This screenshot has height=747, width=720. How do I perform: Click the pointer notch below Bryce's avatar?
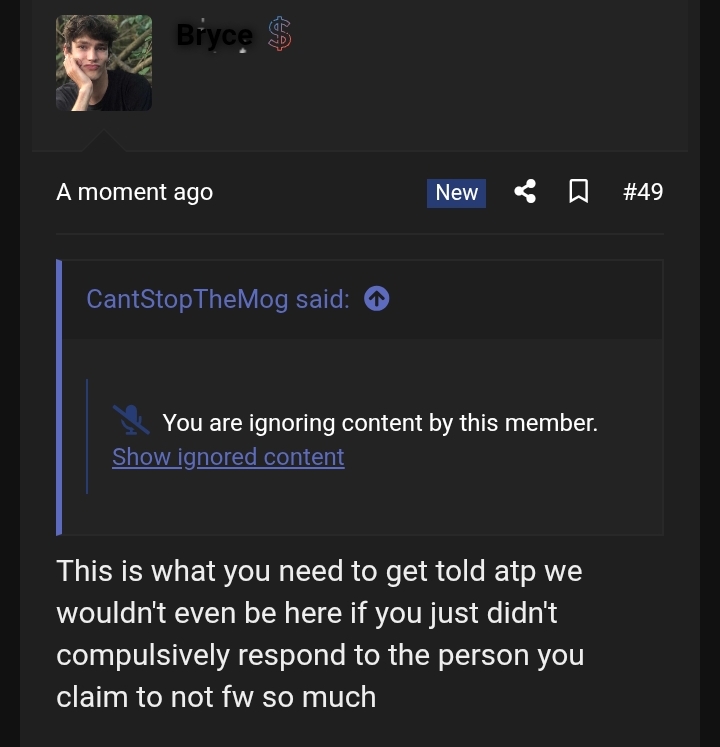pos(104,141)
